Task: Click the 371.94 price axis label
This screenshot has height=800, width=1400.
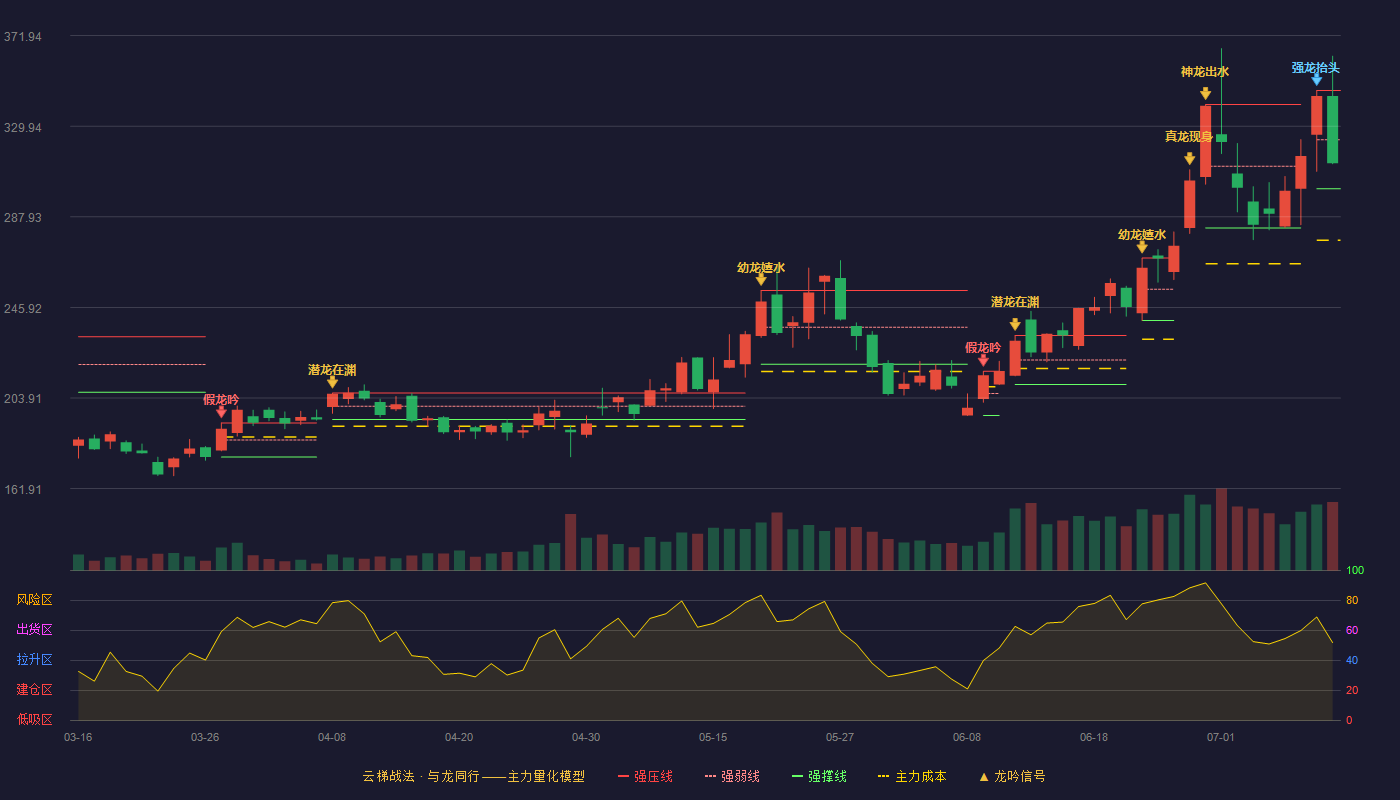Action: click(x=22, y=37)
